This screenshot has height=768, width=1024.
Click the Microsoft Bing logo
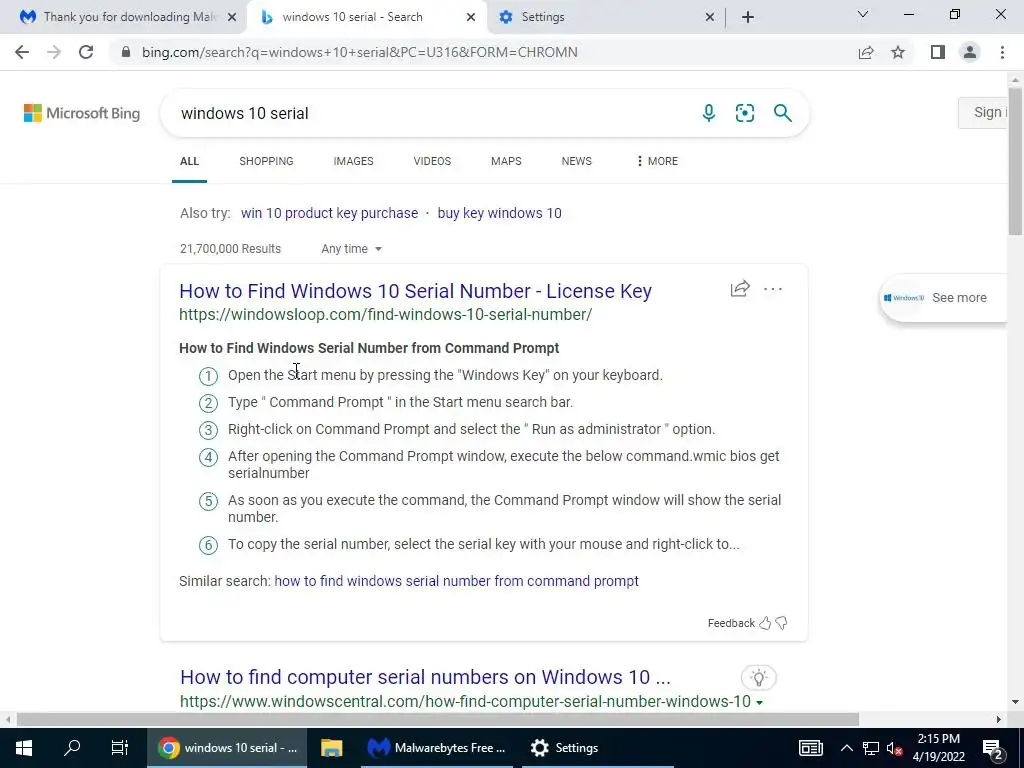point(82,113)
